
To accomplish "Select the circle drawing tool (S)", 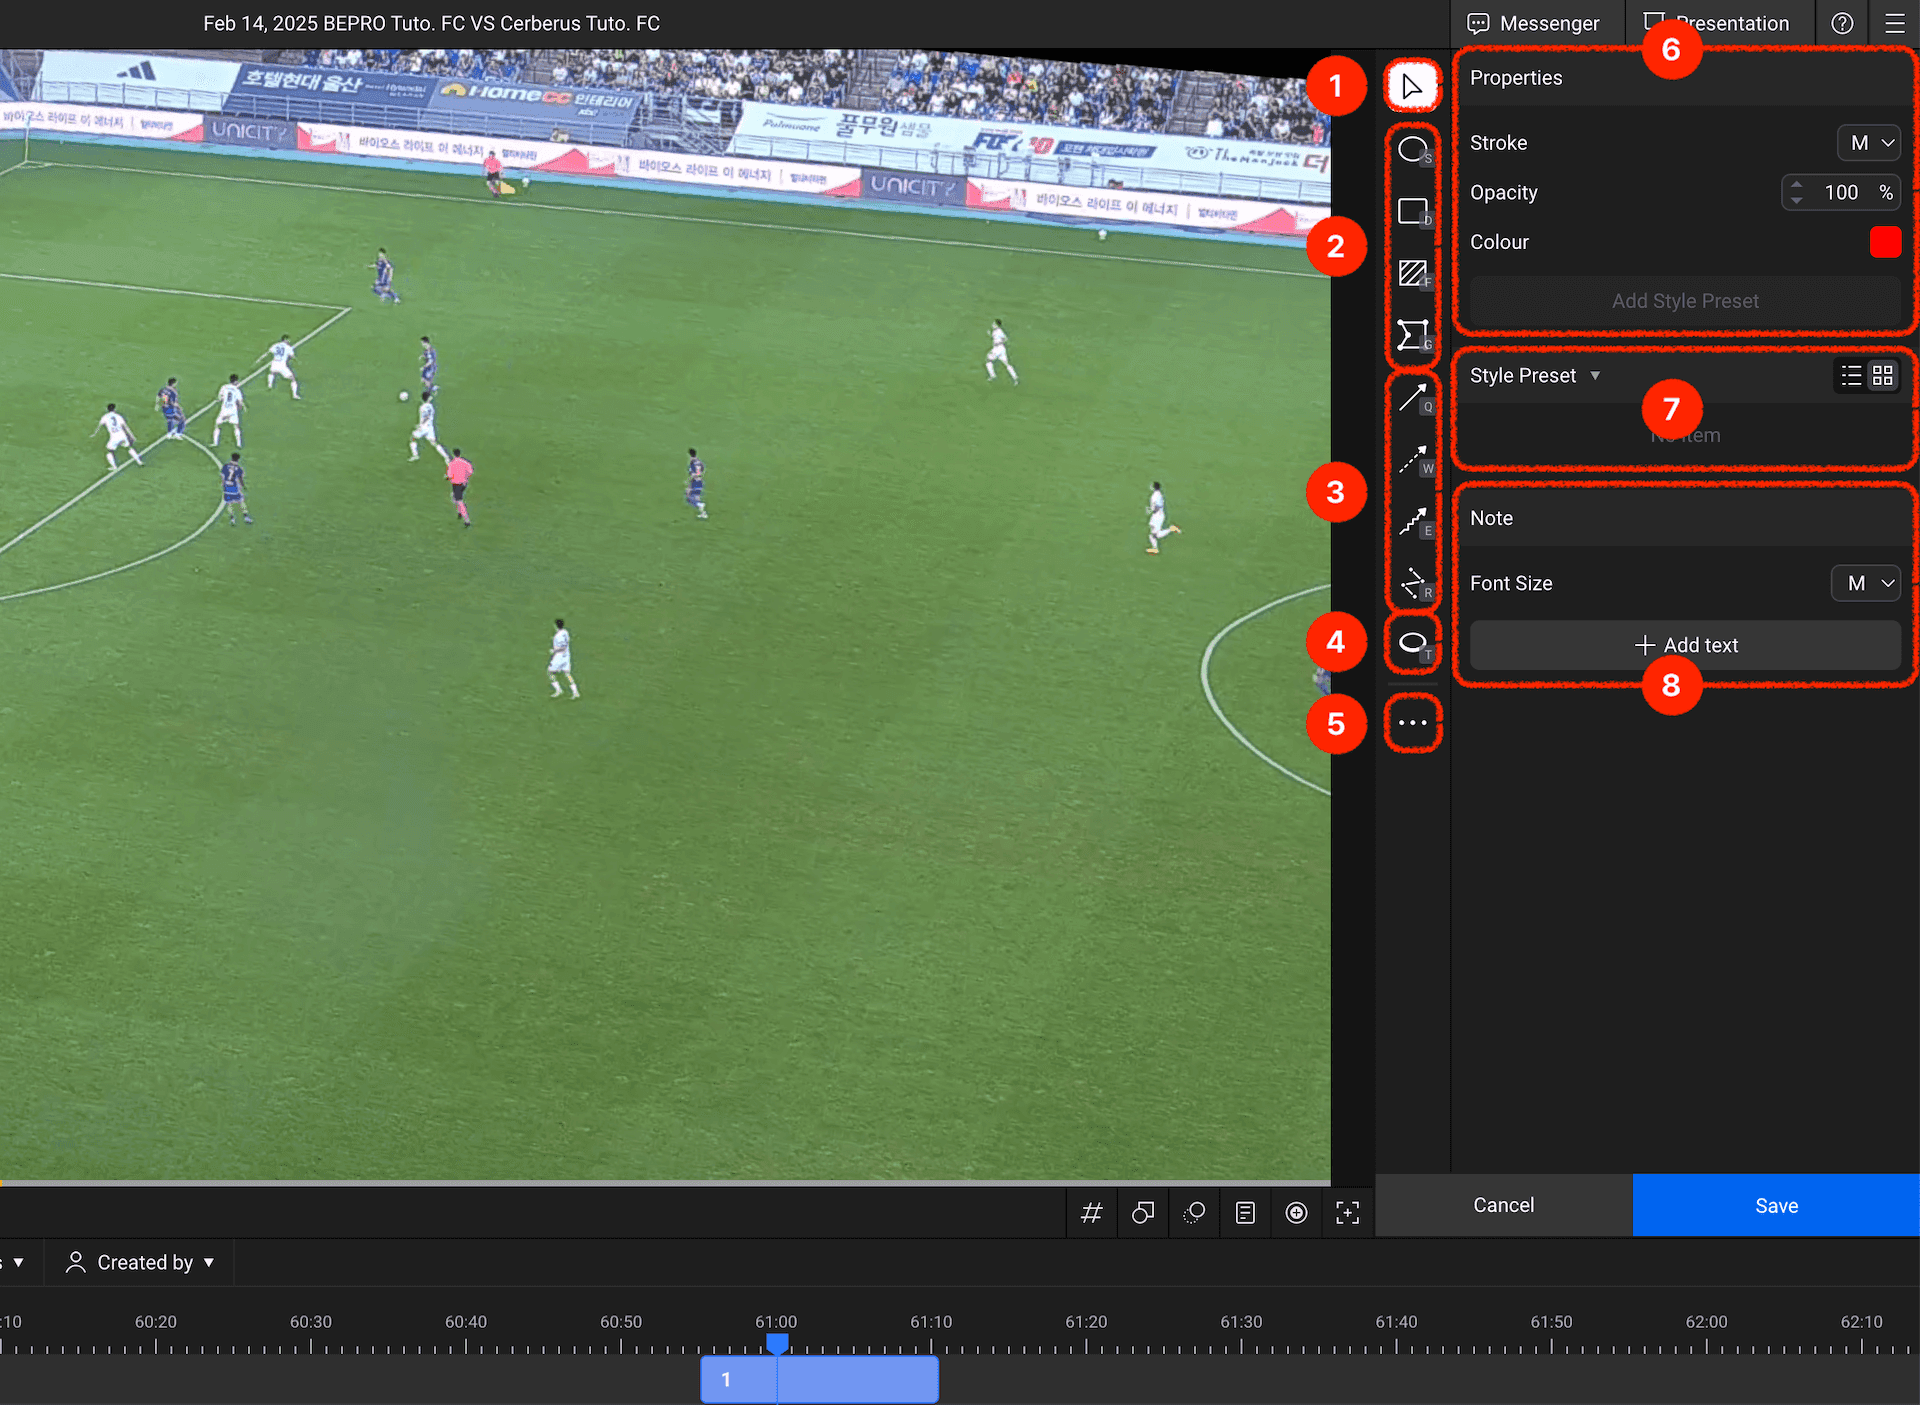I will coord(1412,150).
